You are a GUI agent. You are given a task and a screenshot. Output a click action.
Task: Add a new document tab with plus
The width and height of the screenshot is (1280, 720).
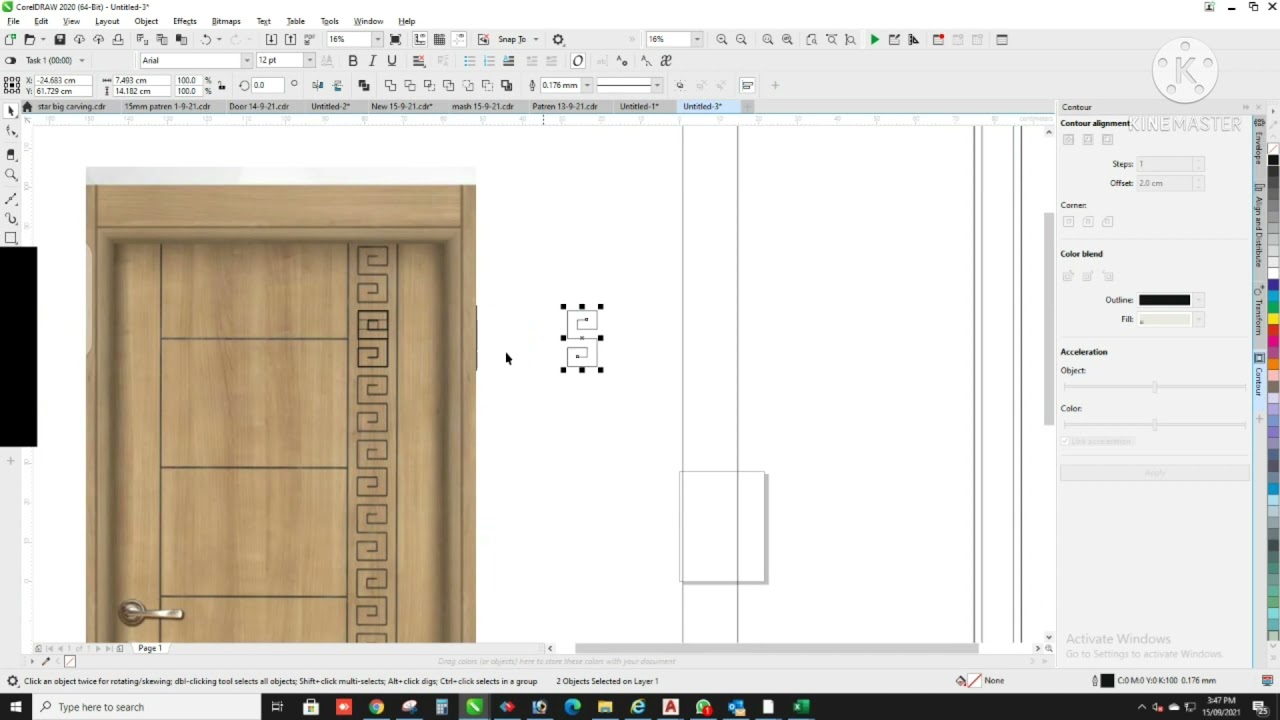(x=746, y=106)
